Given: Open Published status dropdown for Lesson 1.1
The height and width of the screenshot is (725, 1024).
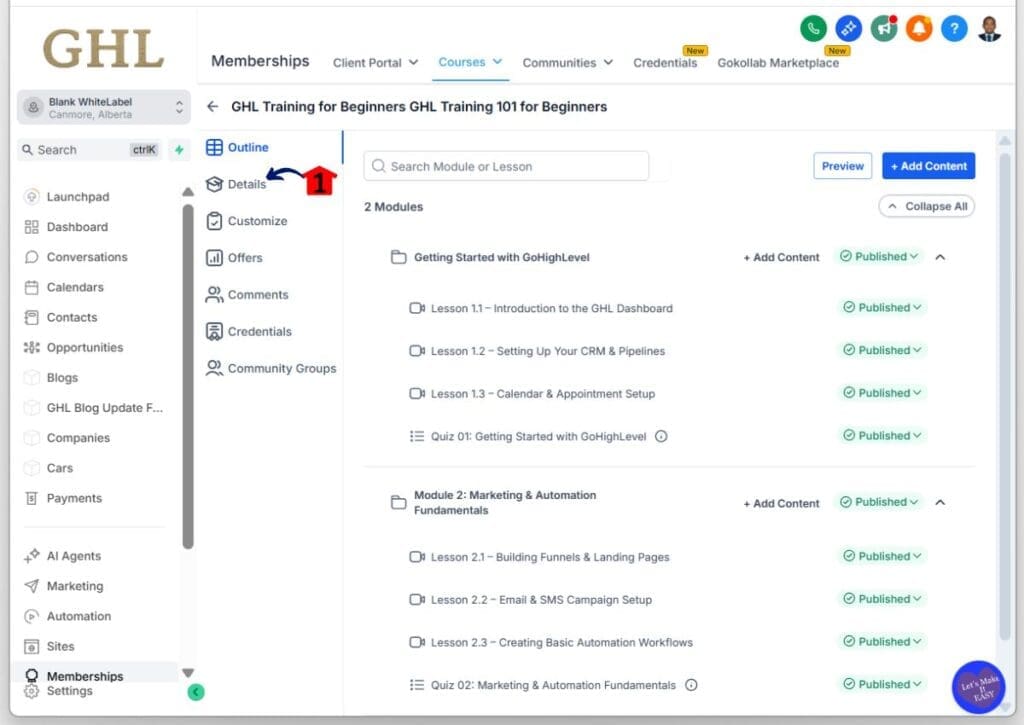Looking at the screenshot, I should pyautogui.click(x=882, y=308).
